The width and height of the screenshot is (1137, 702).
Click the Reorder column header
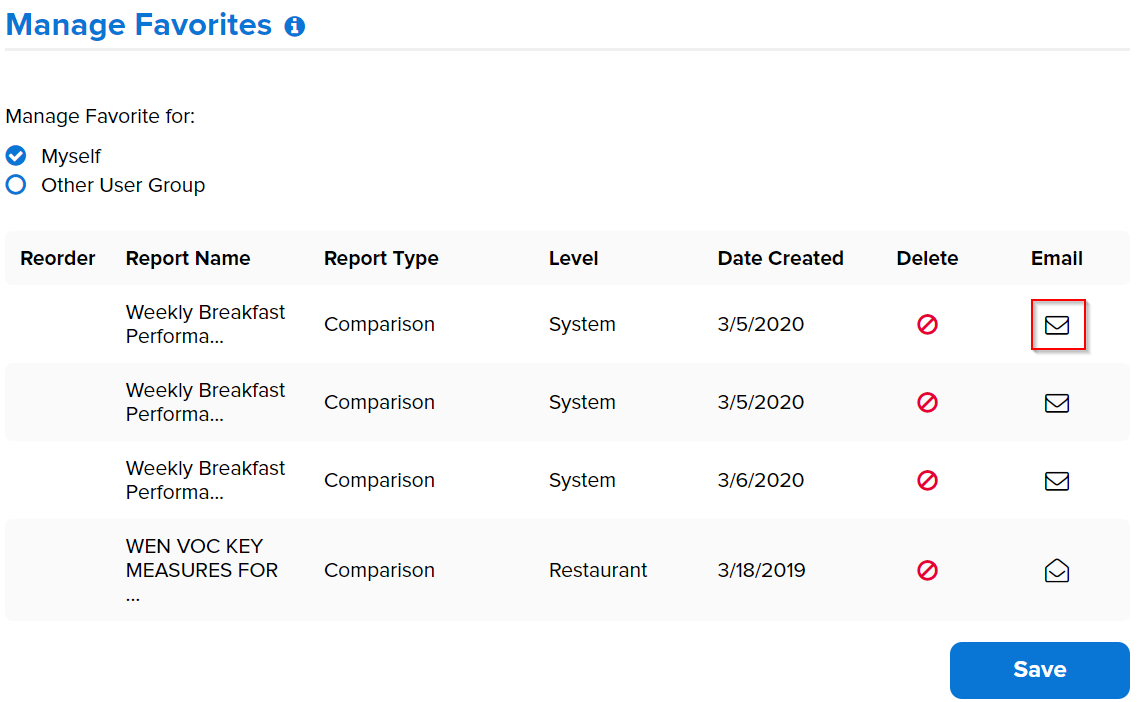point(58,258)
